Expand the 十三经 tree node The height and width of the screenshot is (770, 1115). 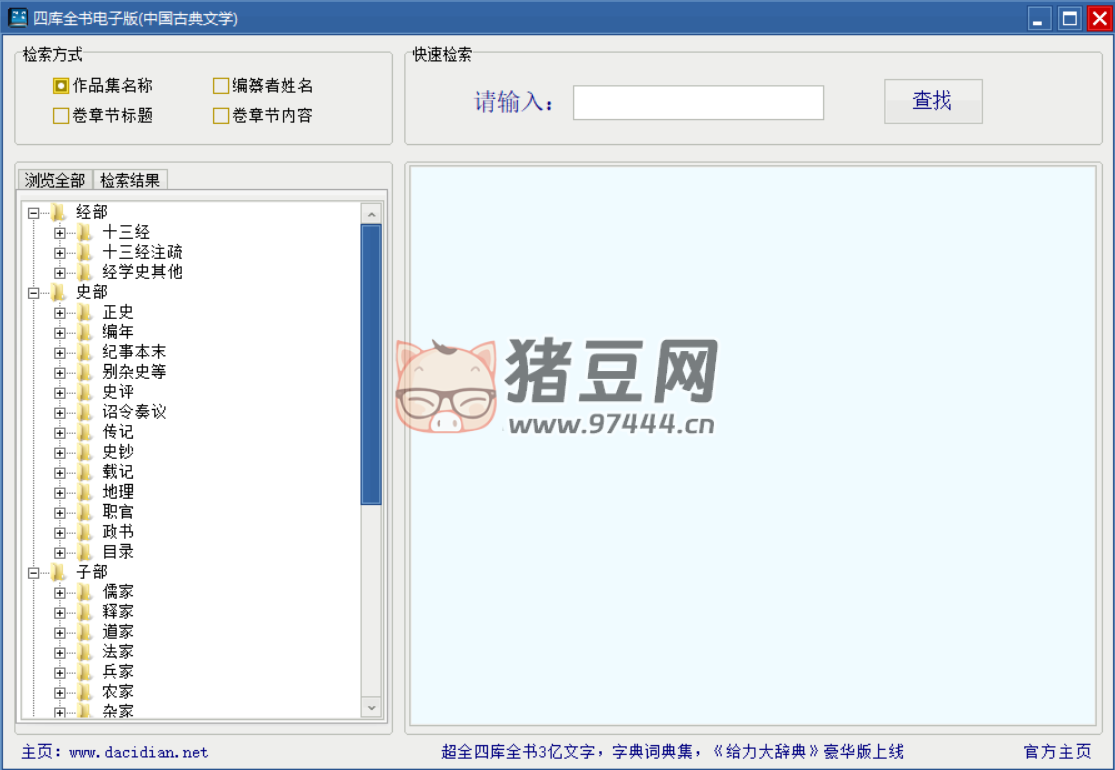pos(60,232)
